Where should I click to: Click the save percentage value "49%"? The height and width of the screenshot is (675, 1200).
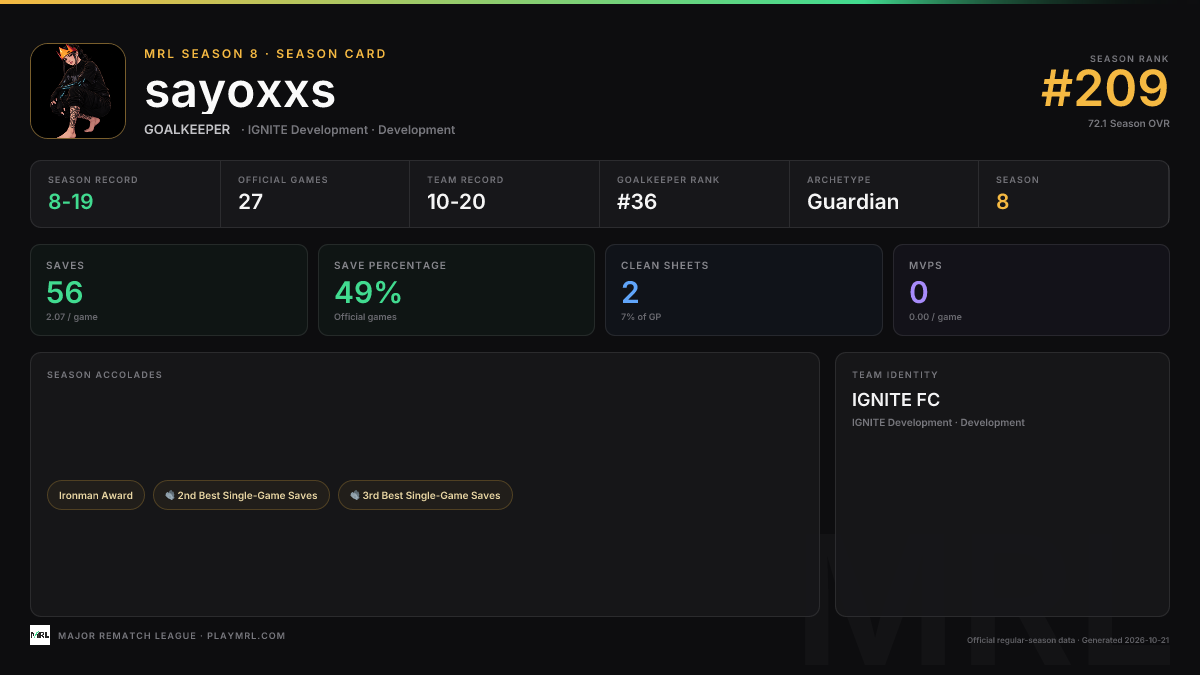[x=368, y=292]
